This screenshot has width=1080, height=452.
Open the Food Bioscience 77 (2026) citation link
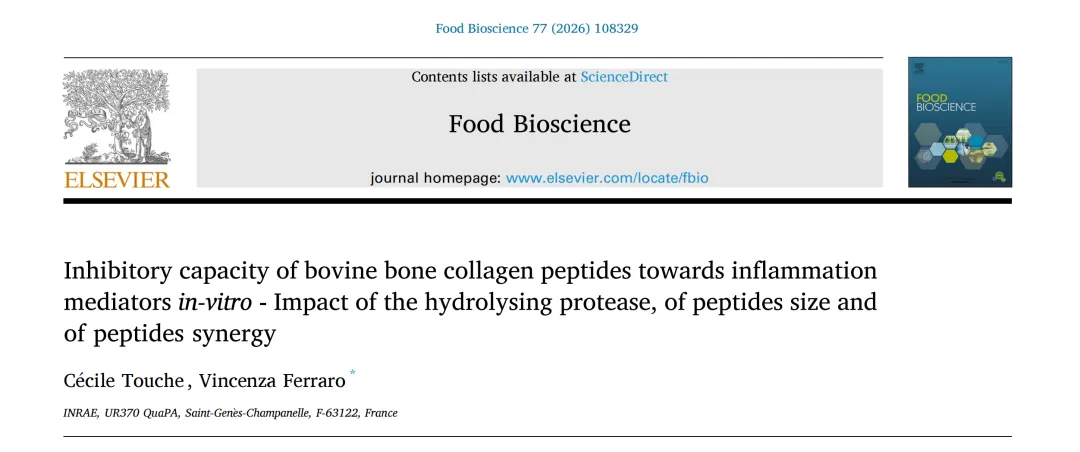[x=537, y=28]
